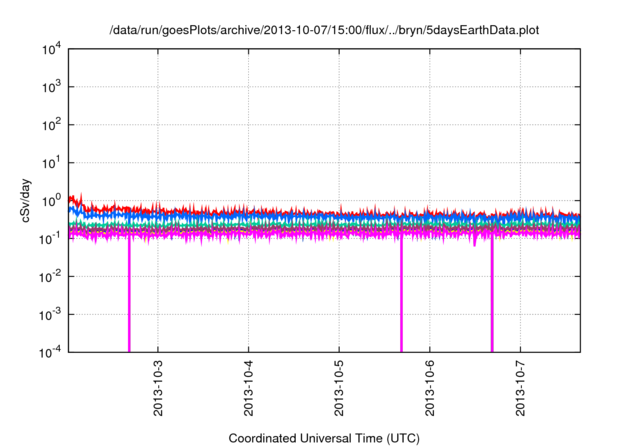This screenshot has width=640, height=448.
Task: Click the y-axis label cSv/day
Action: [26, 200]
